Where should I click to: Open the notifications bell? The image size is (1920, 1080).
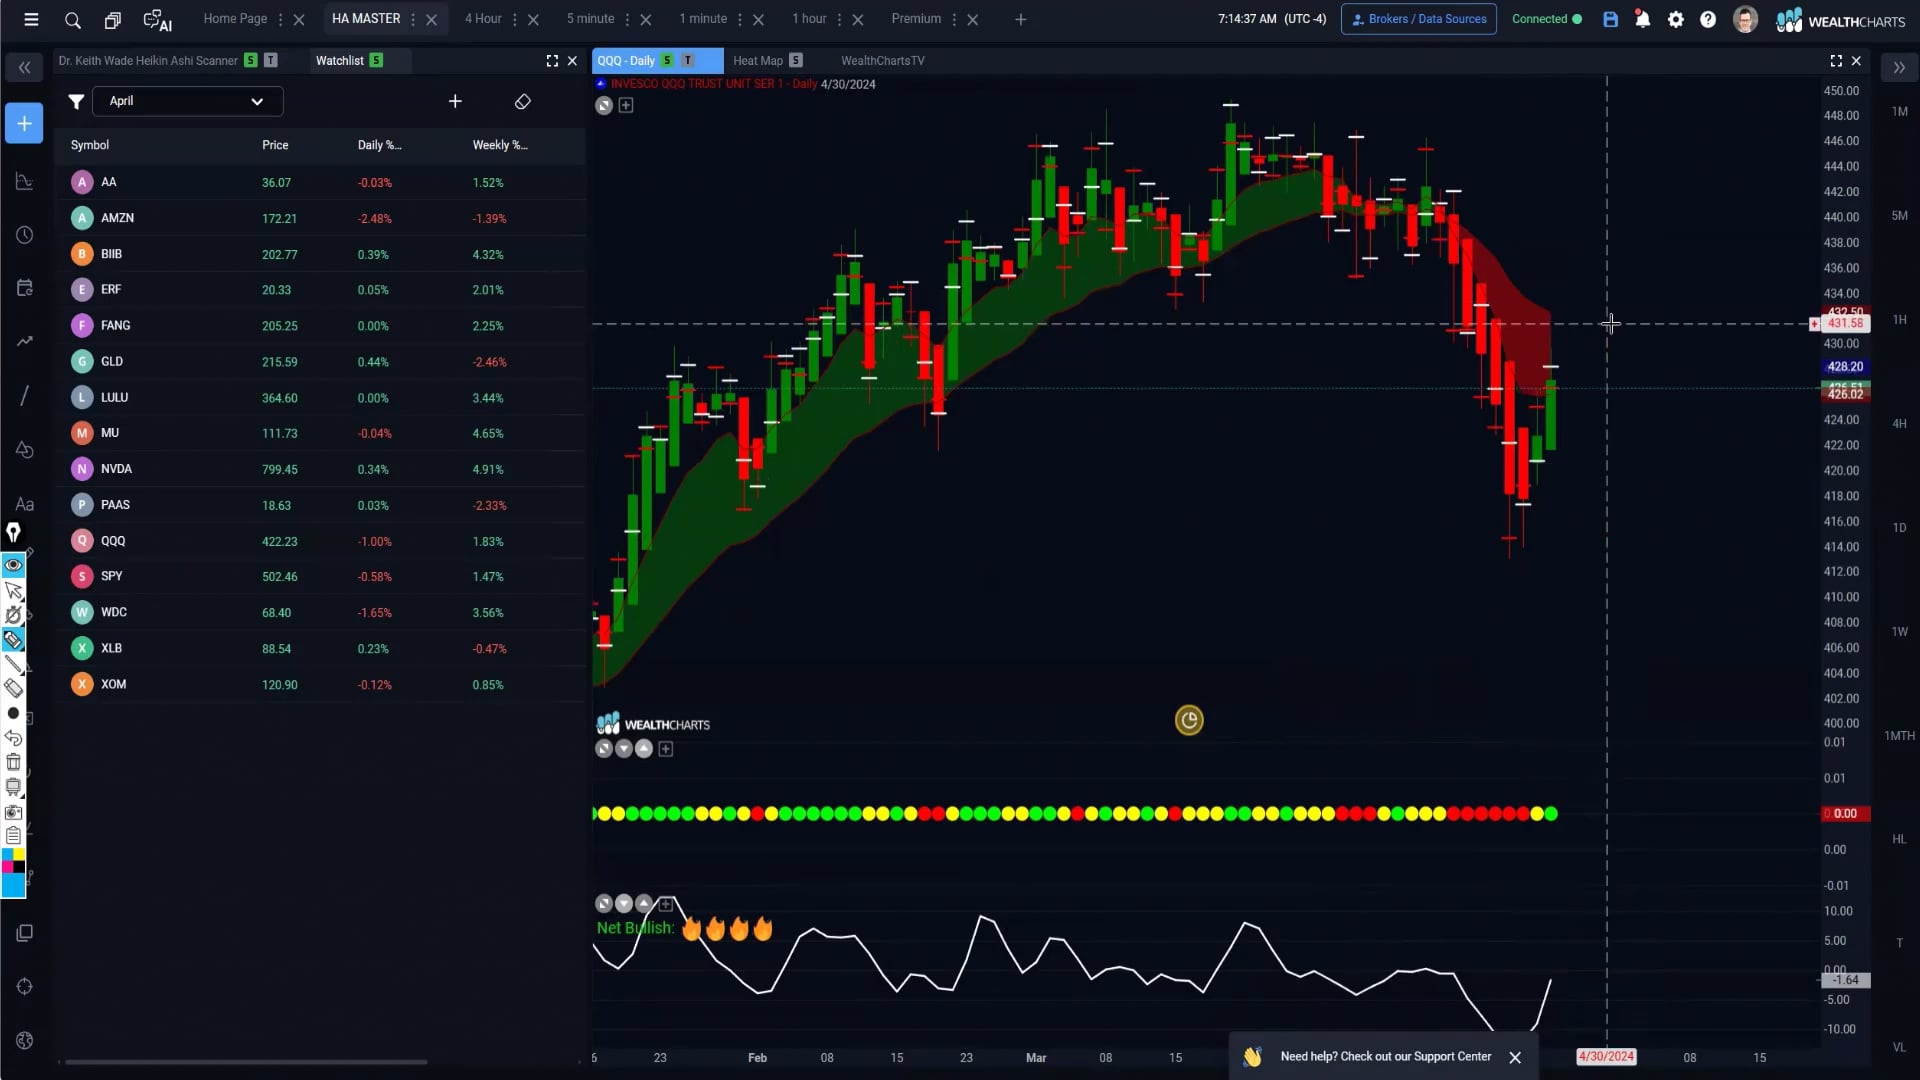pyautogui.click(x=1643, y=19)
